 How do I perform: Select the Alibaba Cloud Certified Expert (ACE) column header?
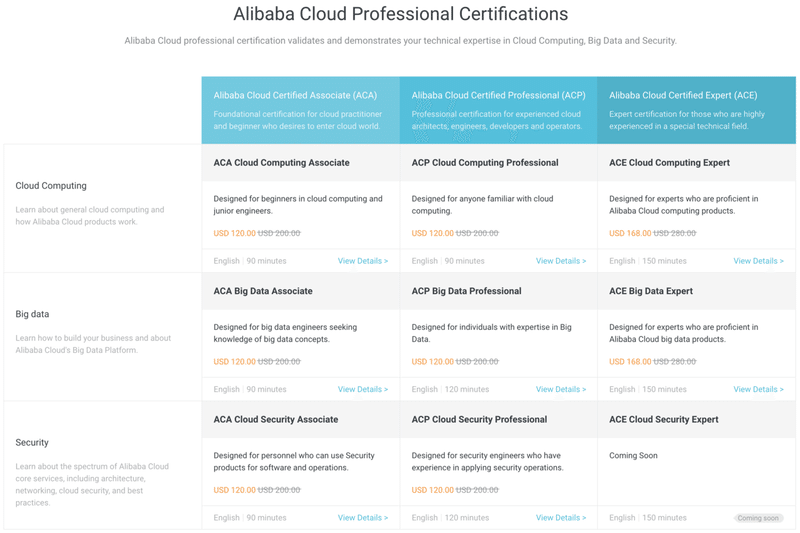(683, 96)
